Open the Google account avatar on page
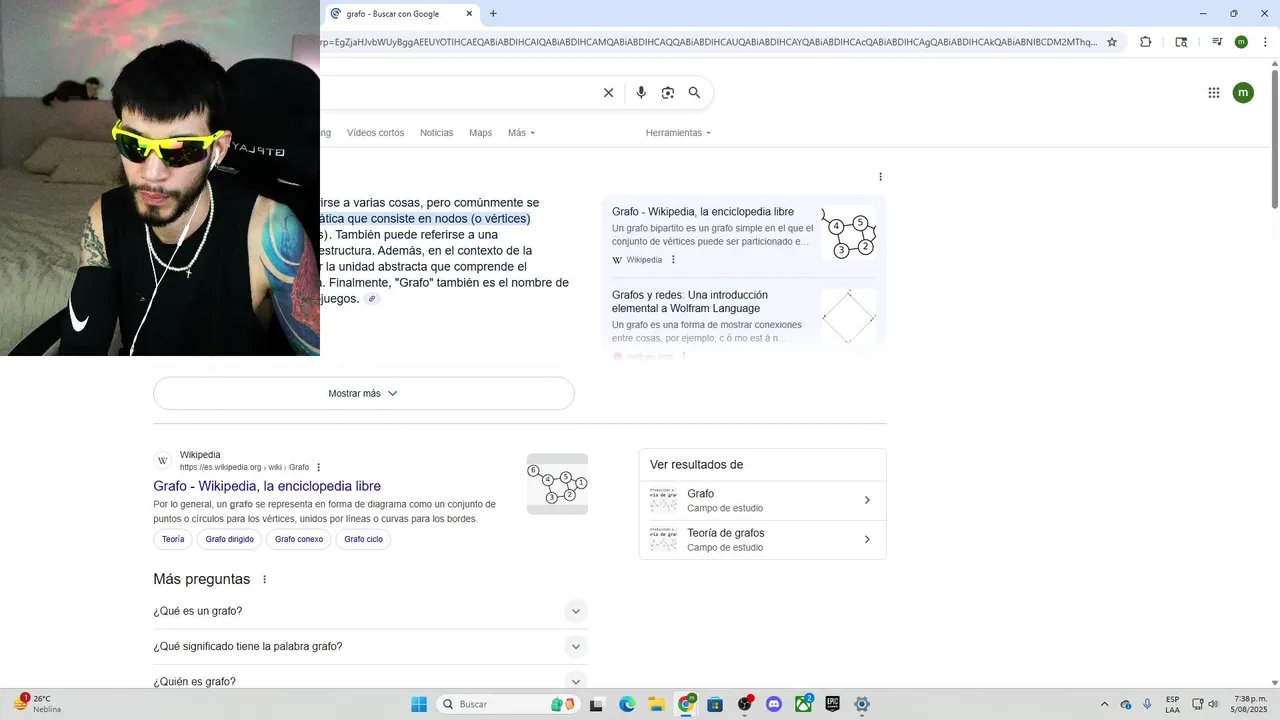This screenshot has height=720, width=1280. pos(1243,93)
